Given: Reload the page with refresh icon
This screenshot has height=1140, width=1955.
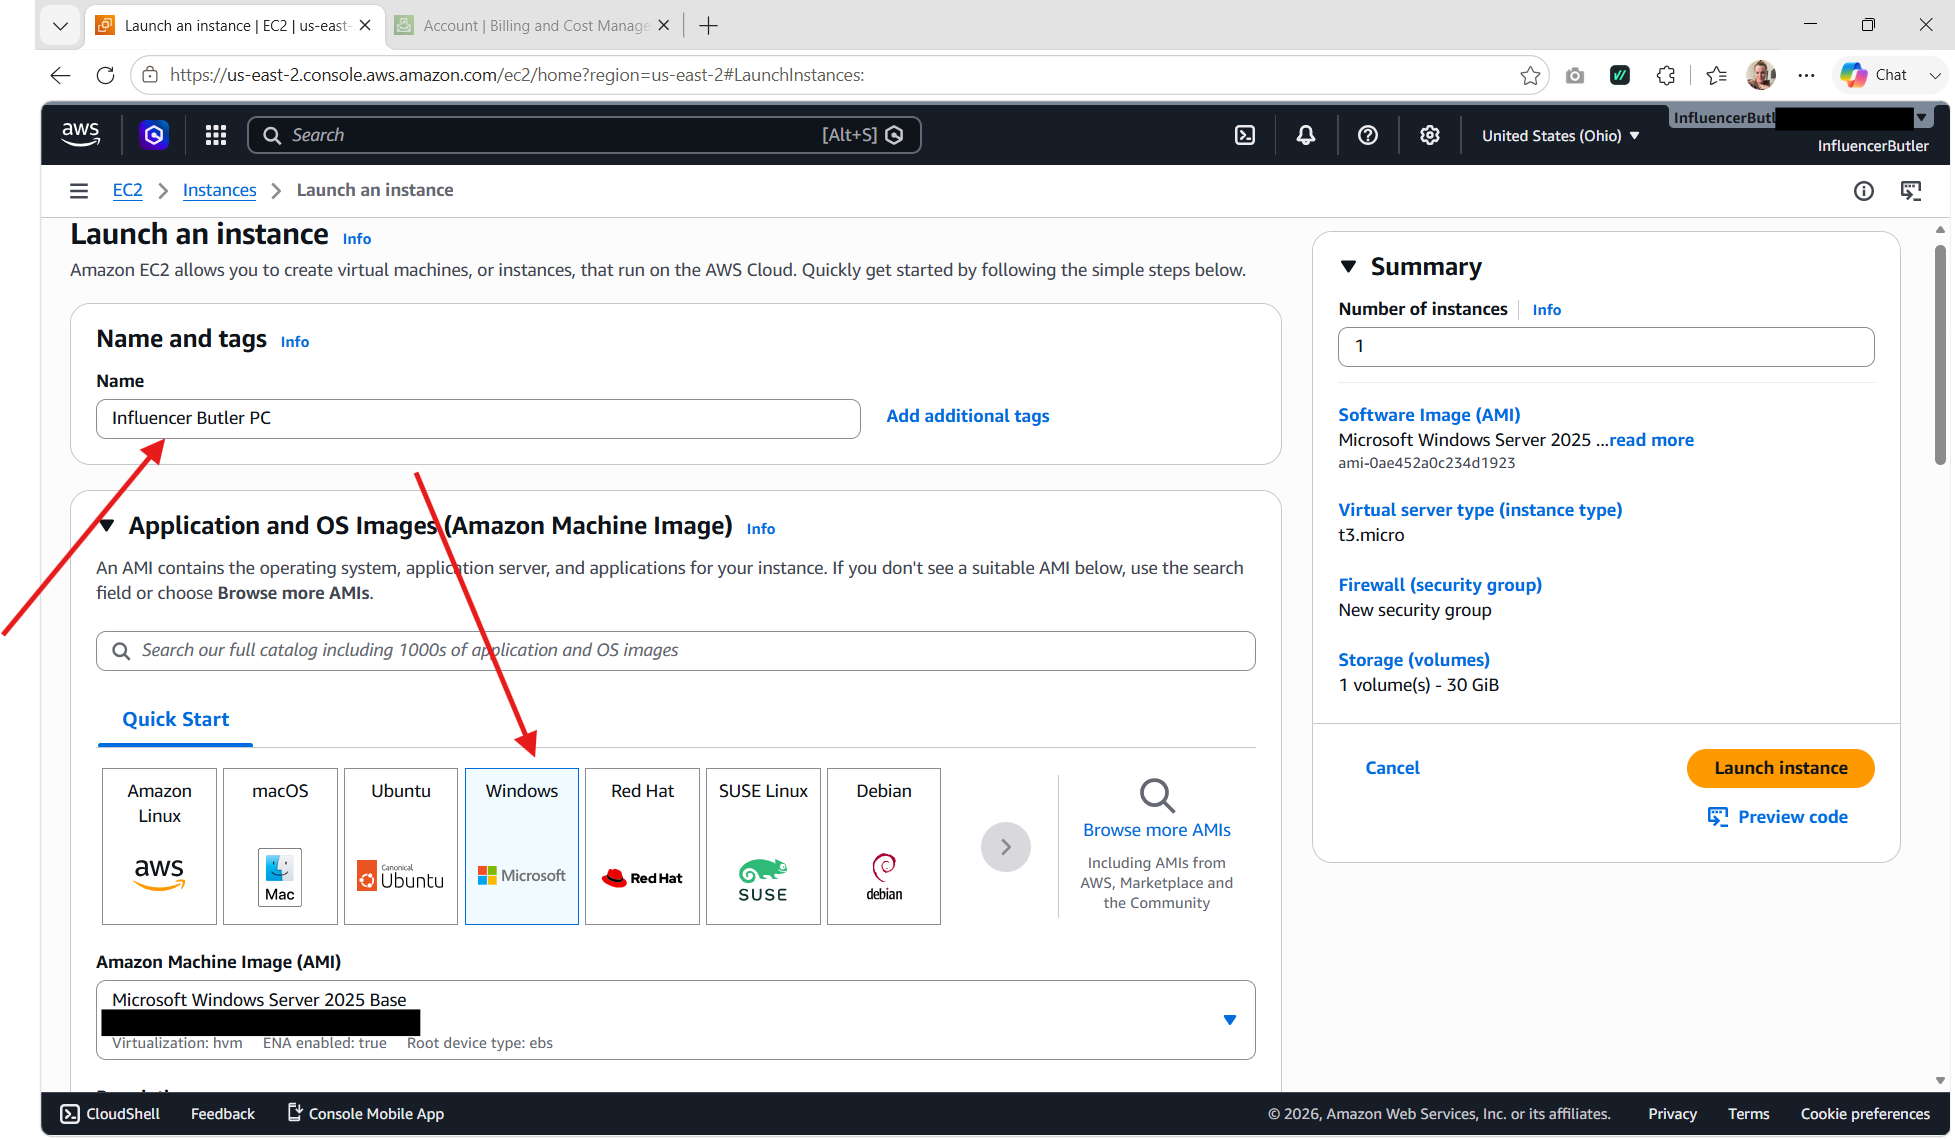Looking at the screenshot, I should point(105,75).
